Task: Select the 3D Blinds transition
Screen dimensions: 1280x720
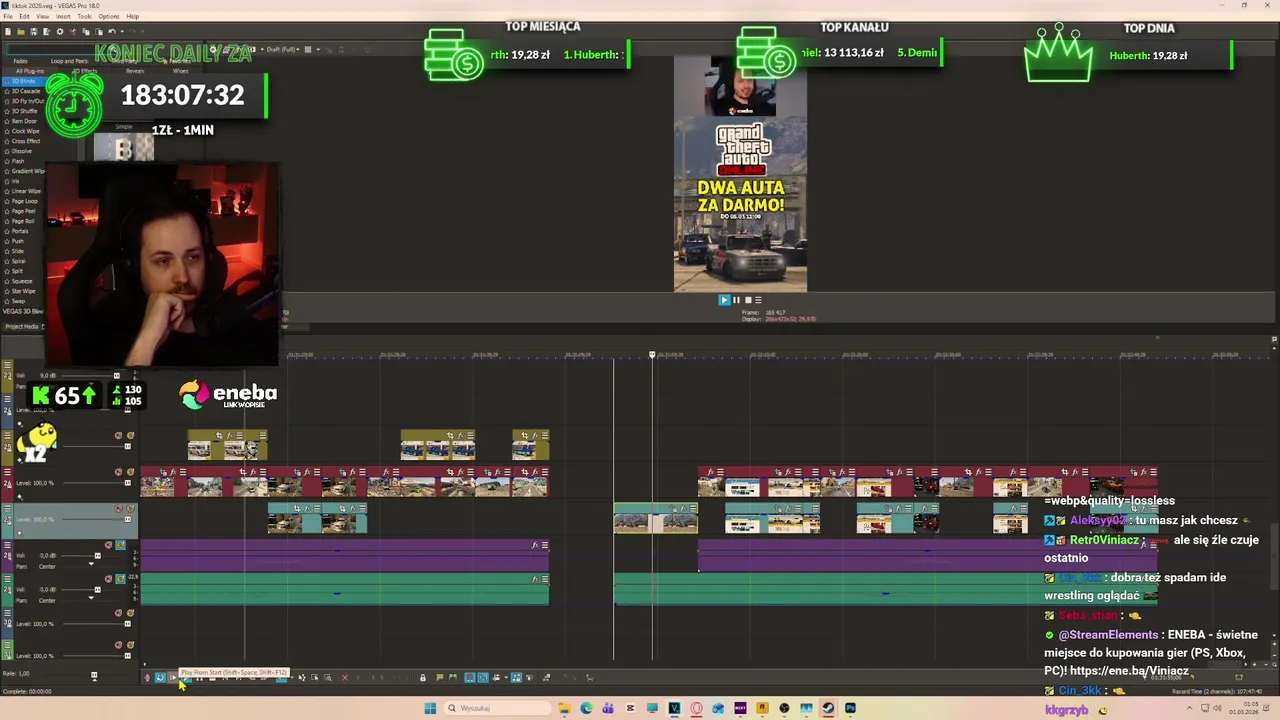Action: (23, 81)
